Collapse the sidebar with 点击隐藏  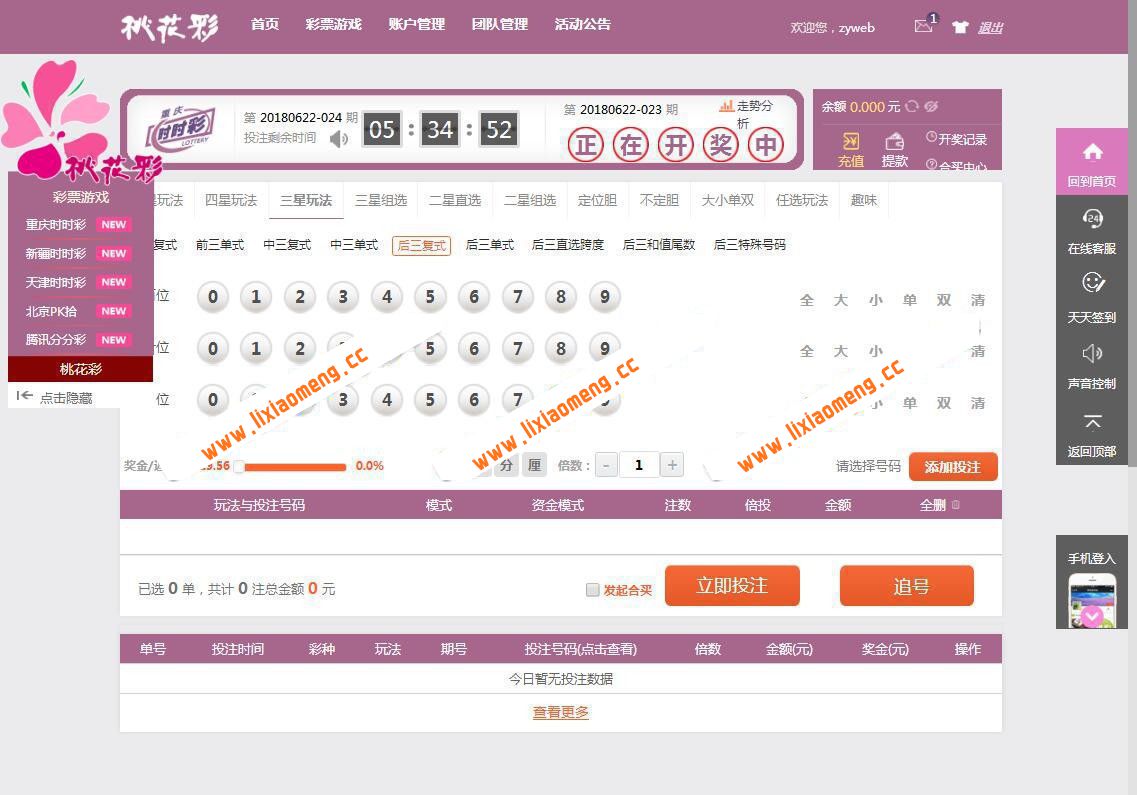coord(58,397)
